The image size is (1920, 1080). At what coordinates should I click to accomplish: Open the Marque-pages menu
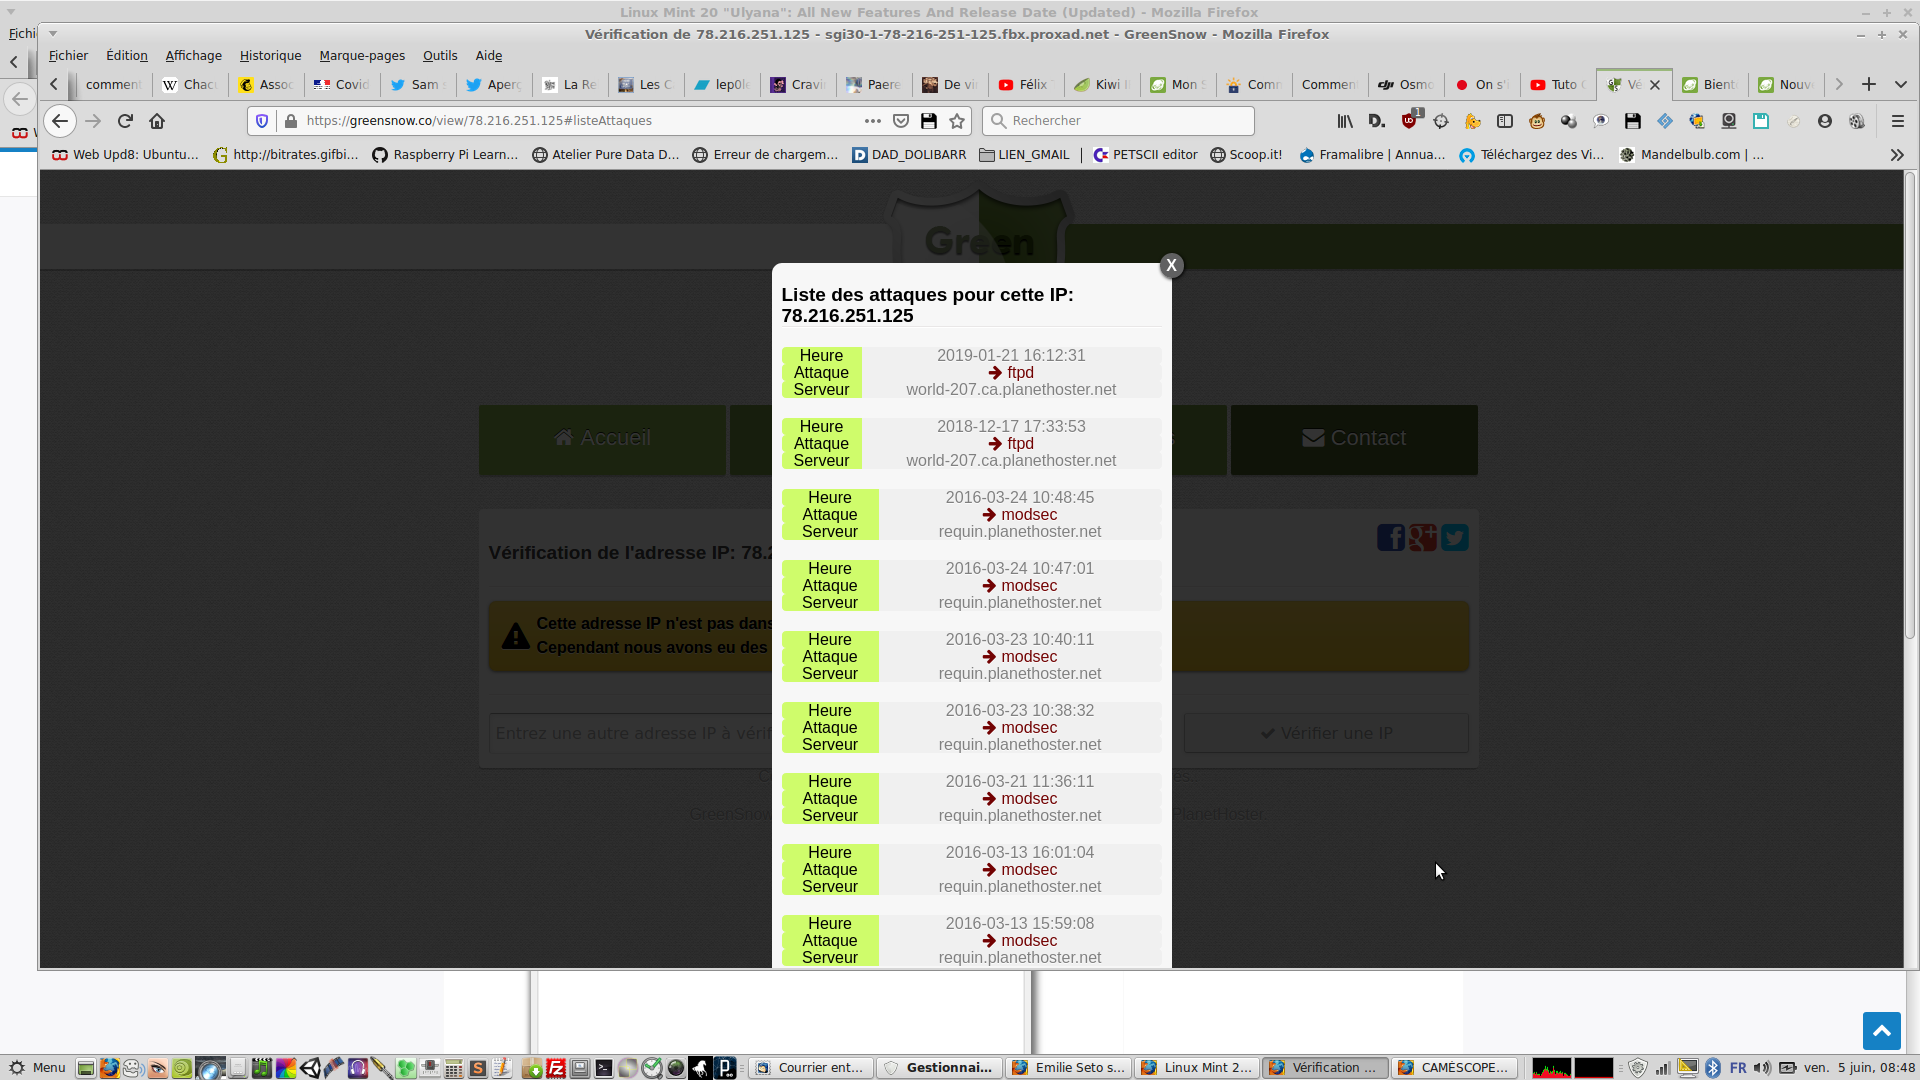362,56
